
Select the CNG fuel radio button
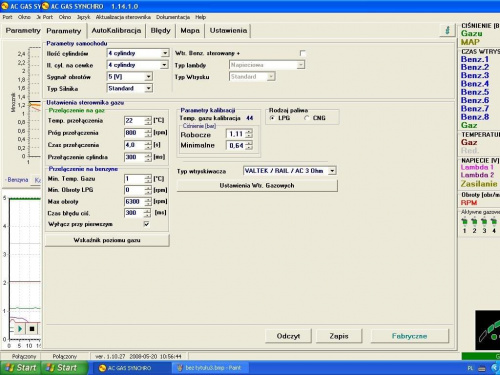pyautogui.click(x=307, y=118)
